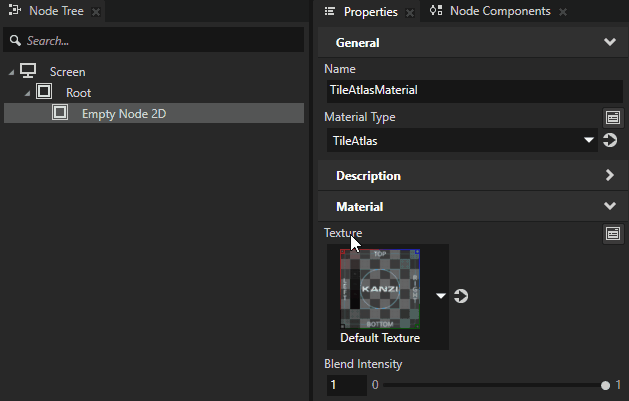Screen dimensions: 629x401
Task: Click the Blend Intensity slider handle
Action: point(605,385)
